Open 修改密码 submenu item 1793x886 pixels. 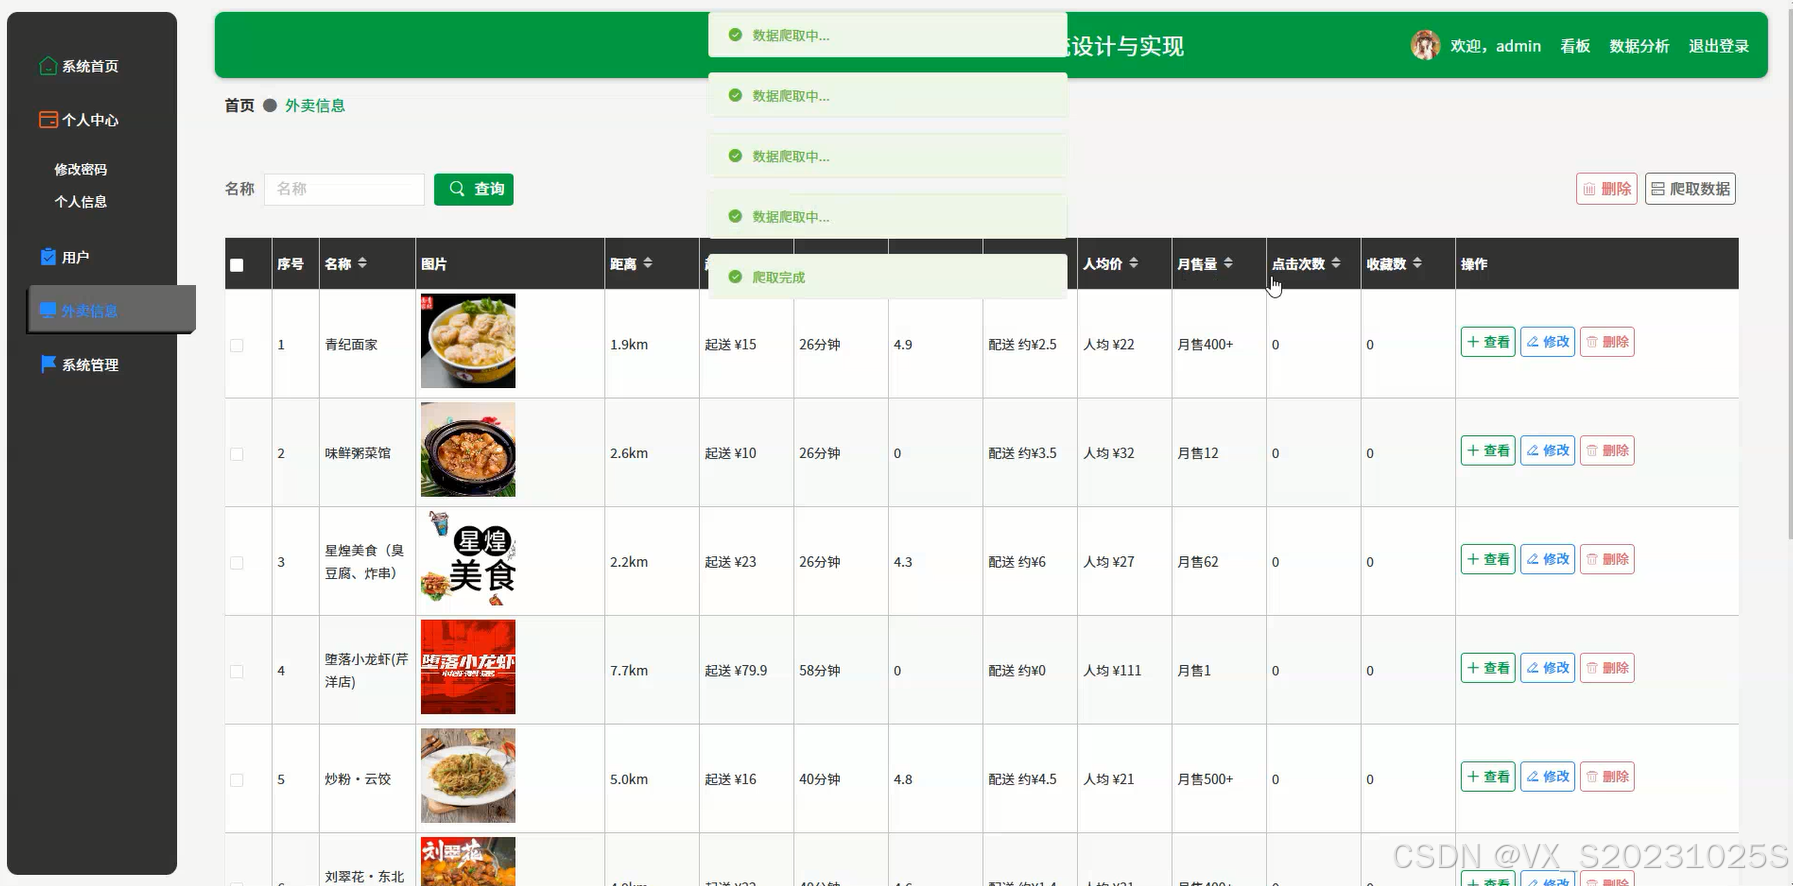coord(81,170)
